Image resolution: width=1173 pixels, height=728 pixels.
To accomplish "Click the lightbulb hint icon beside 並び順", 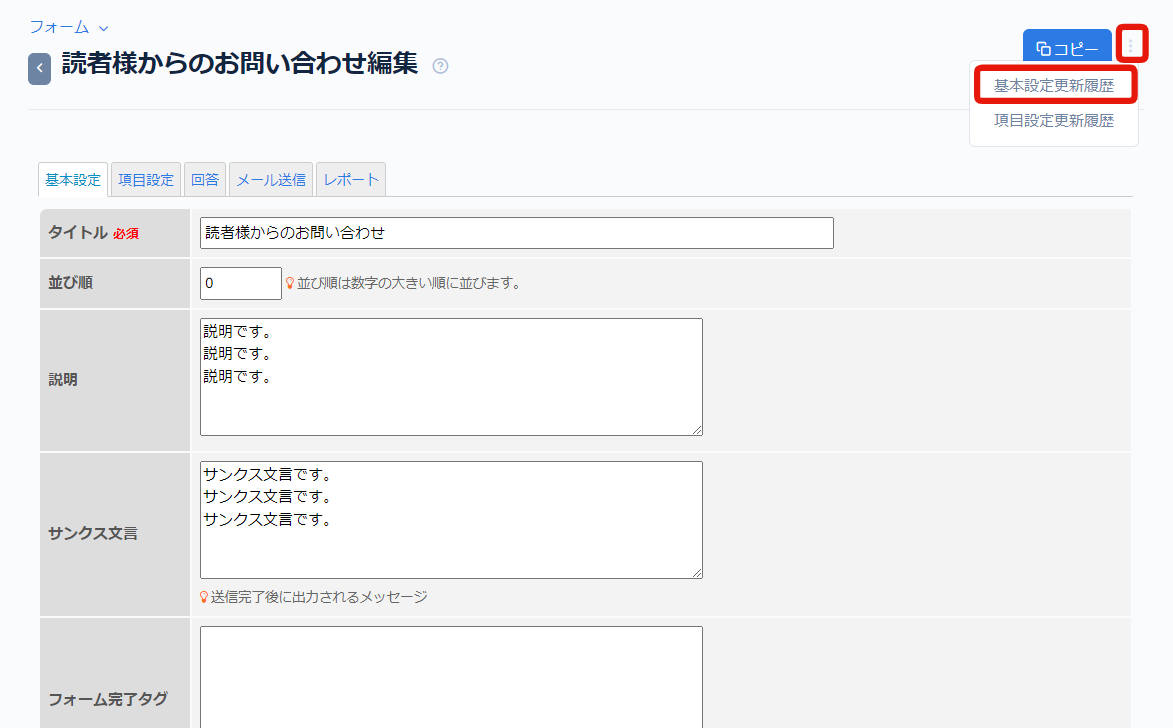I will coord(290,283).
